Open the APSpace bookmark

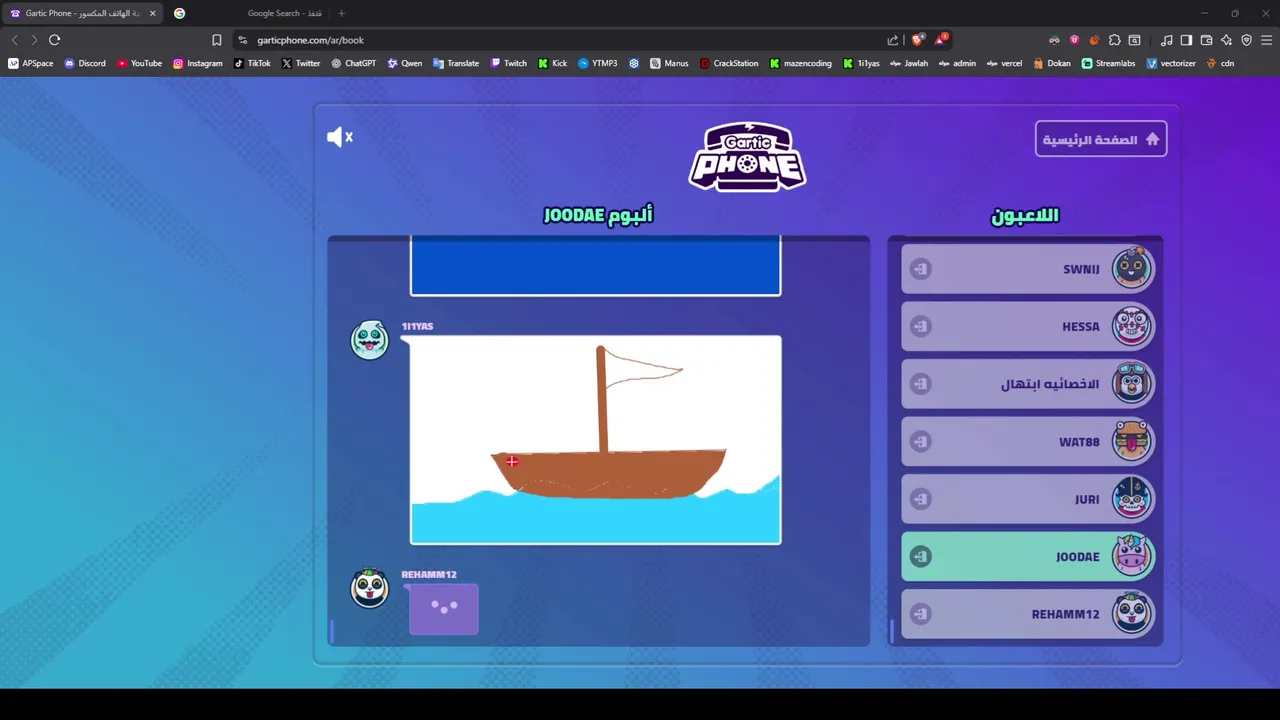31,63
